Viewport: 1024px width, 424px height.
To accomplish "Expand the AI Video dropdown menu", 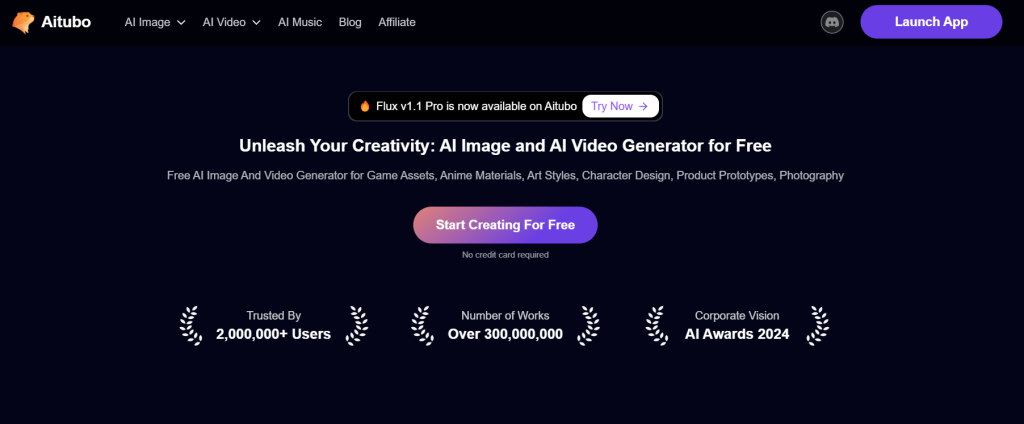I will point(231,22).
